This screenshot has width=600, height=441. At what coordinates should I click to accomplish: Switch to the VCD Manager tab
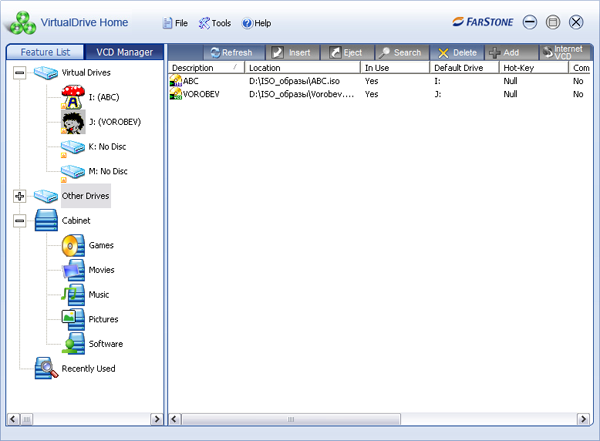pos(124,52)
